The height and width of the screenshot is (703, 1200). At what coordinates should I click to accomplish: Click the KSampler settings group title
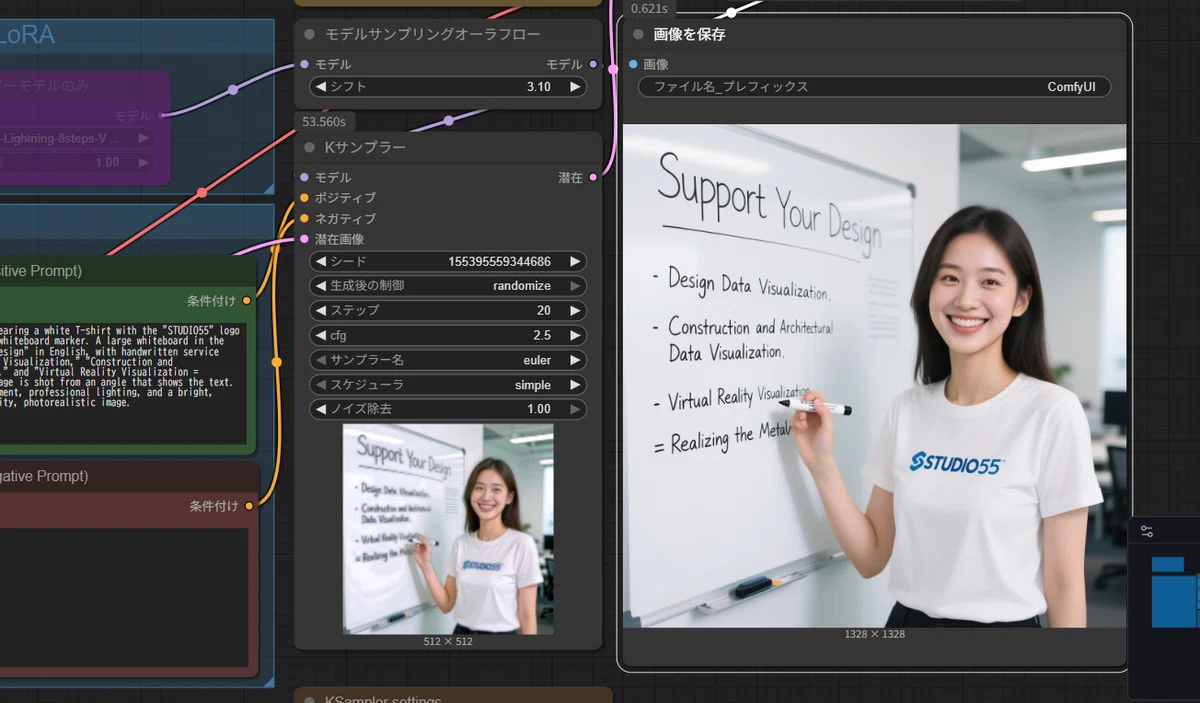click(x=383, y=699)
